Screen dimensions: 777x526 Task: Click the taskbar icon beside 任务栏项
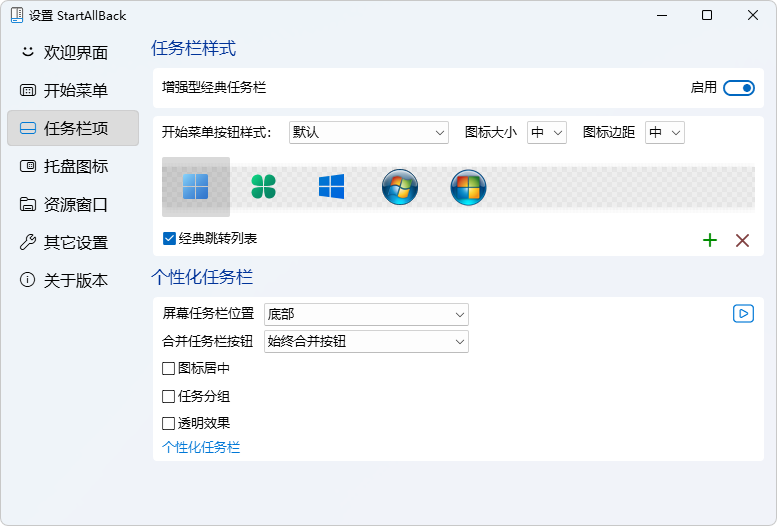(28, 128)
